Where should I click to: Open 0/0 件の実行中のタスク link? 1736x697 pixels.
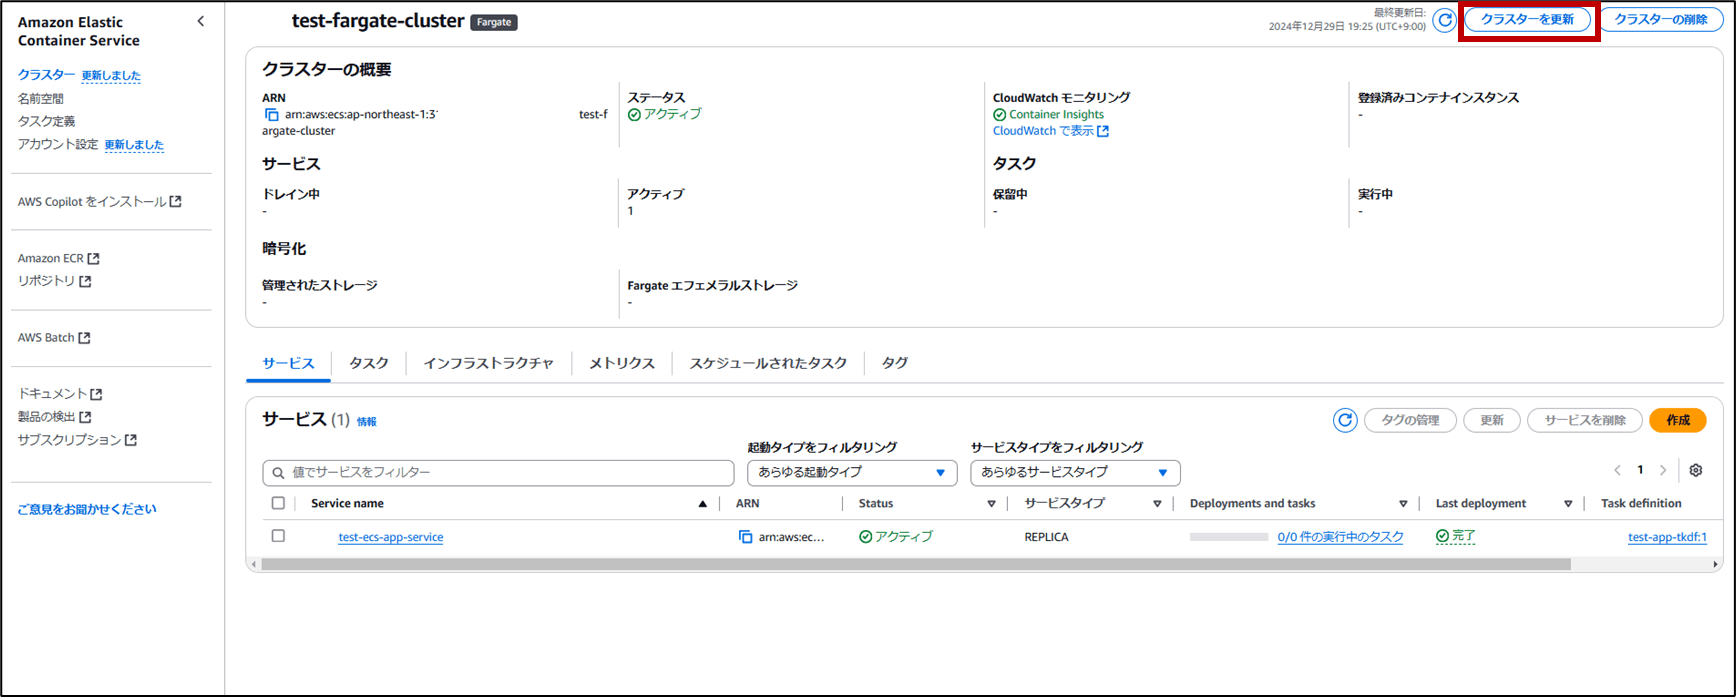point(1340,537)
